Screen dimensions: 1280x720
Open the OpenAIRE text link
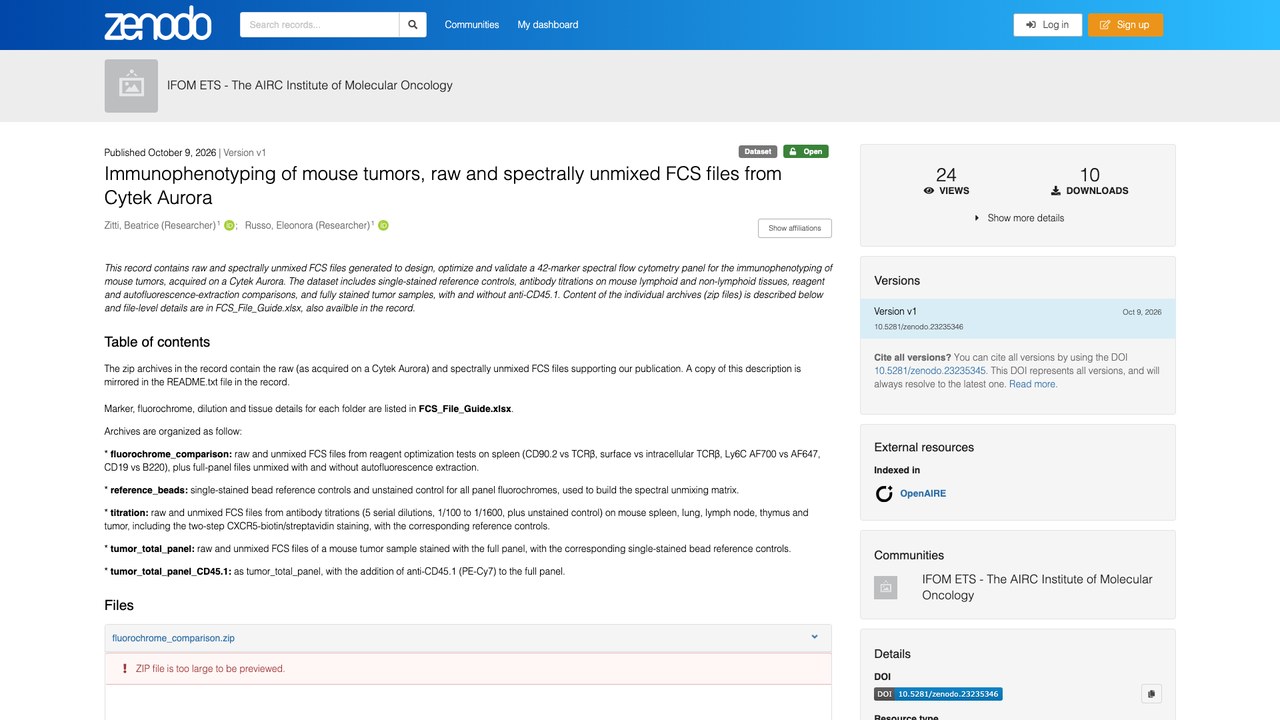pyautogui.click(x=923, y=493)
